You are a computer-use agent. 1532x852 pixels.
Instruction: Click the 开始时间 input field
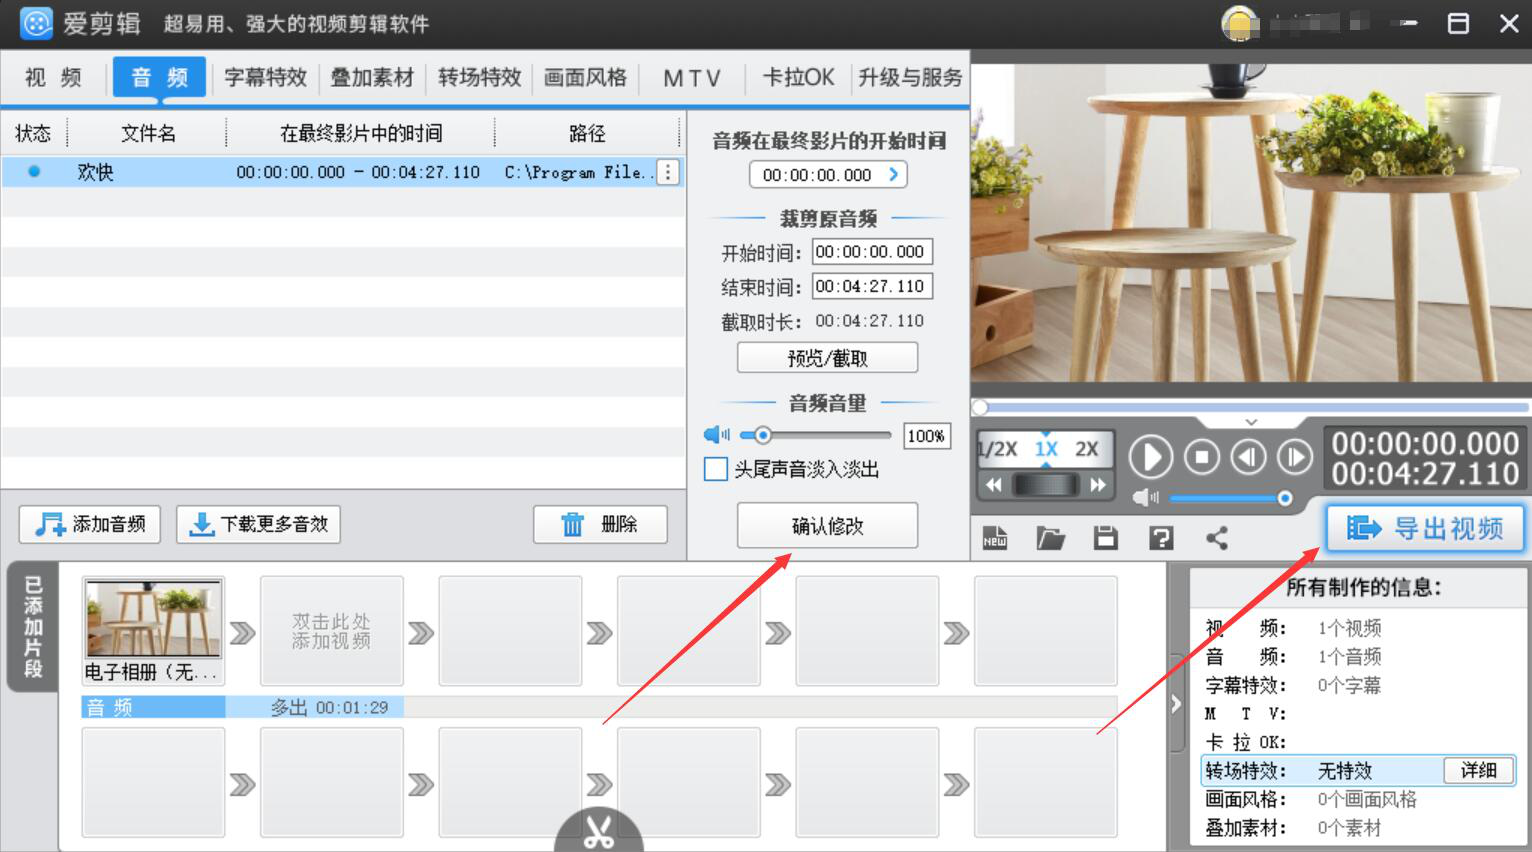pyautogui.click(x=872, y=252)
